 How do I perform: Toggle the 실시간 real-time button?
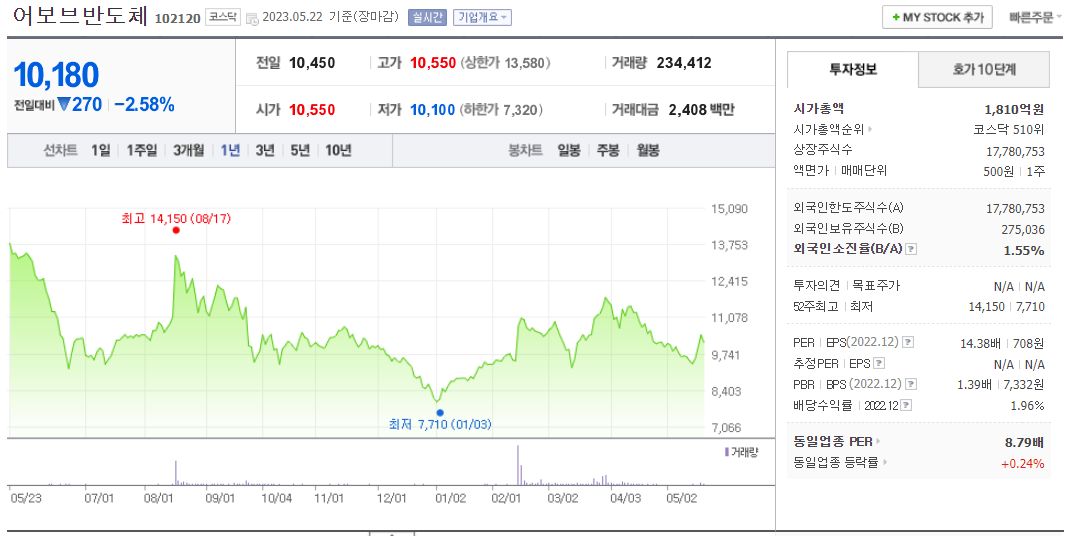(427, 18)
